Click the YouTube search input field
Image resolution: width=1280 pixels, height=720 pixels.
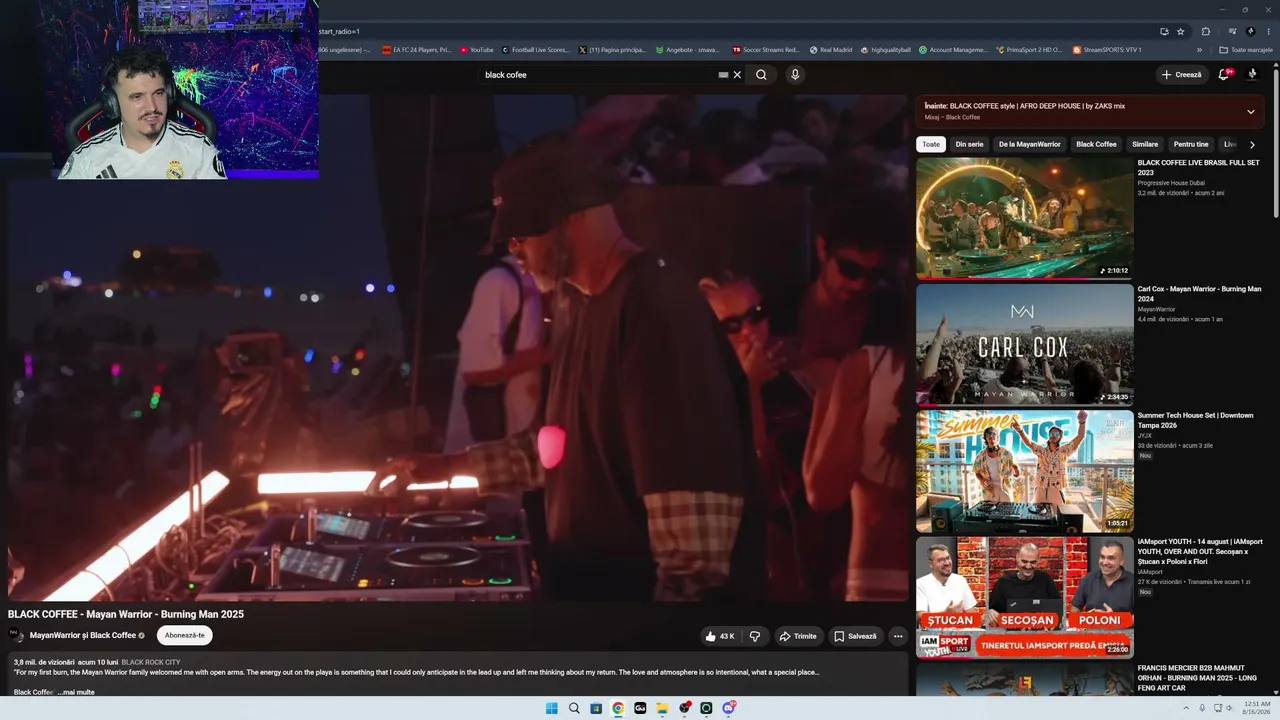pos(598,75)
